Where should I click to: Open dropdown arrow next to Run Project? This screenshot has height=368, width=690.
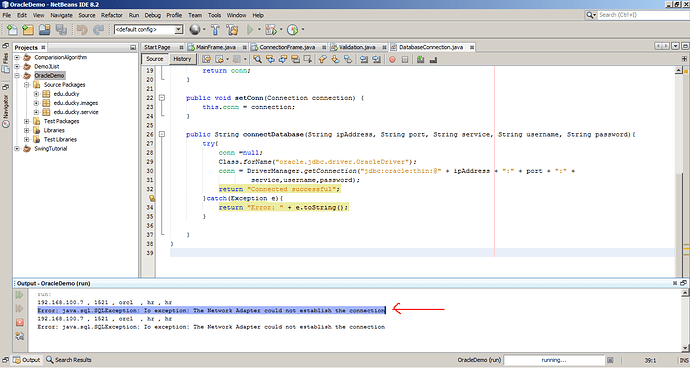259,29
